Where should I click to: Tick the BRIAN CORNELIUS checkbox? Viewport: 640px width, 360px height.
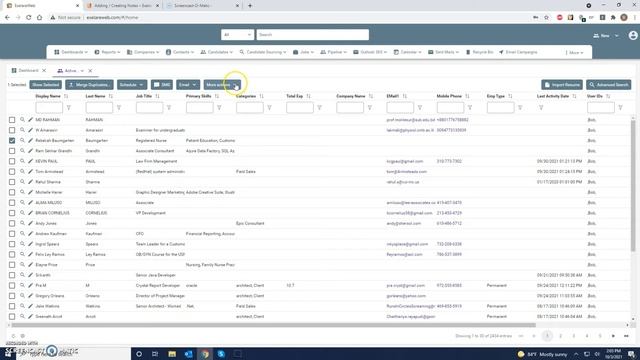[12, 213]
